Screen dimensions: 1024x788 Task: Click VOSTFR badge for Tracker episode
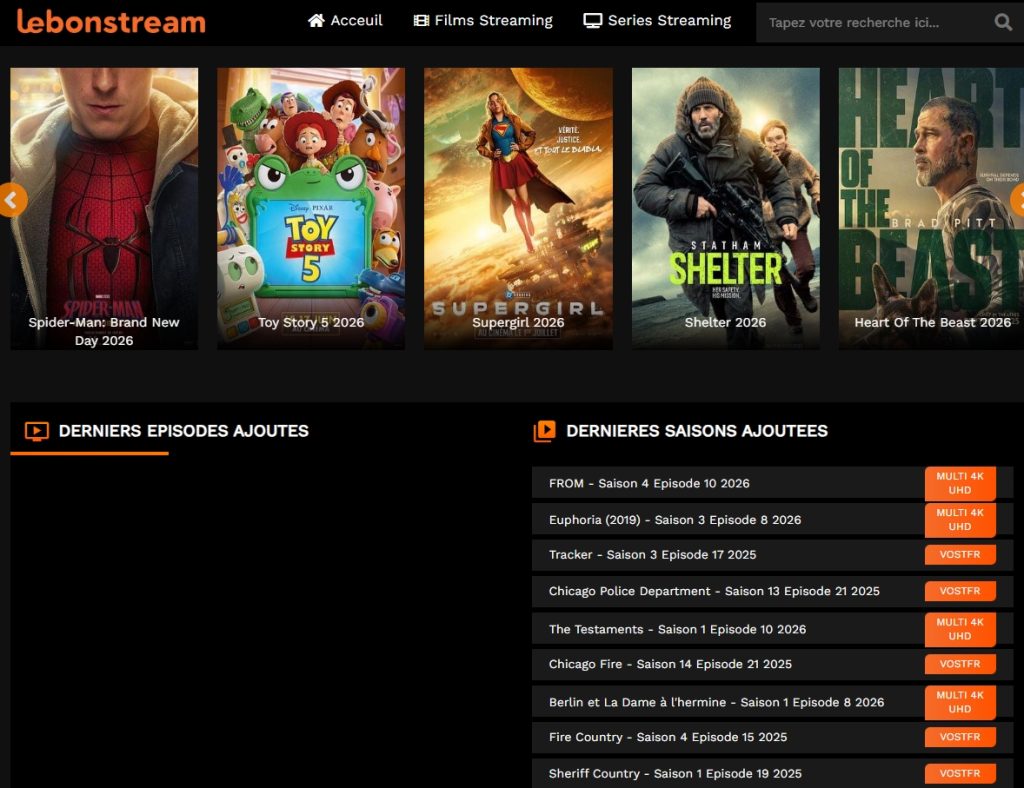[x=960, y=555]
